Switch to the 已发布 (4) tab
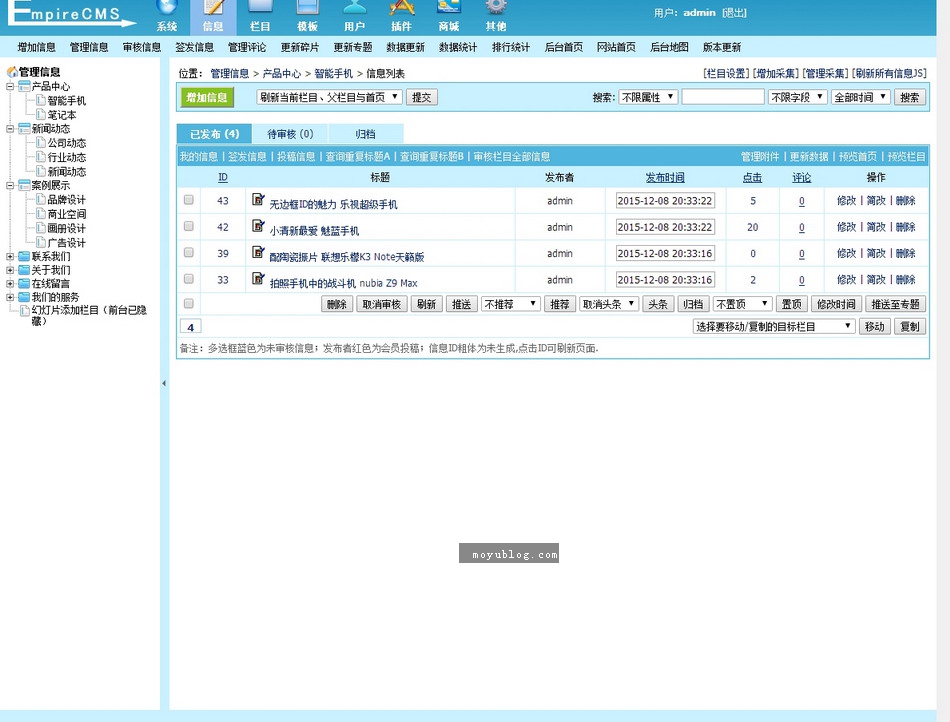The image size is (950, 722). pos(214,134)
